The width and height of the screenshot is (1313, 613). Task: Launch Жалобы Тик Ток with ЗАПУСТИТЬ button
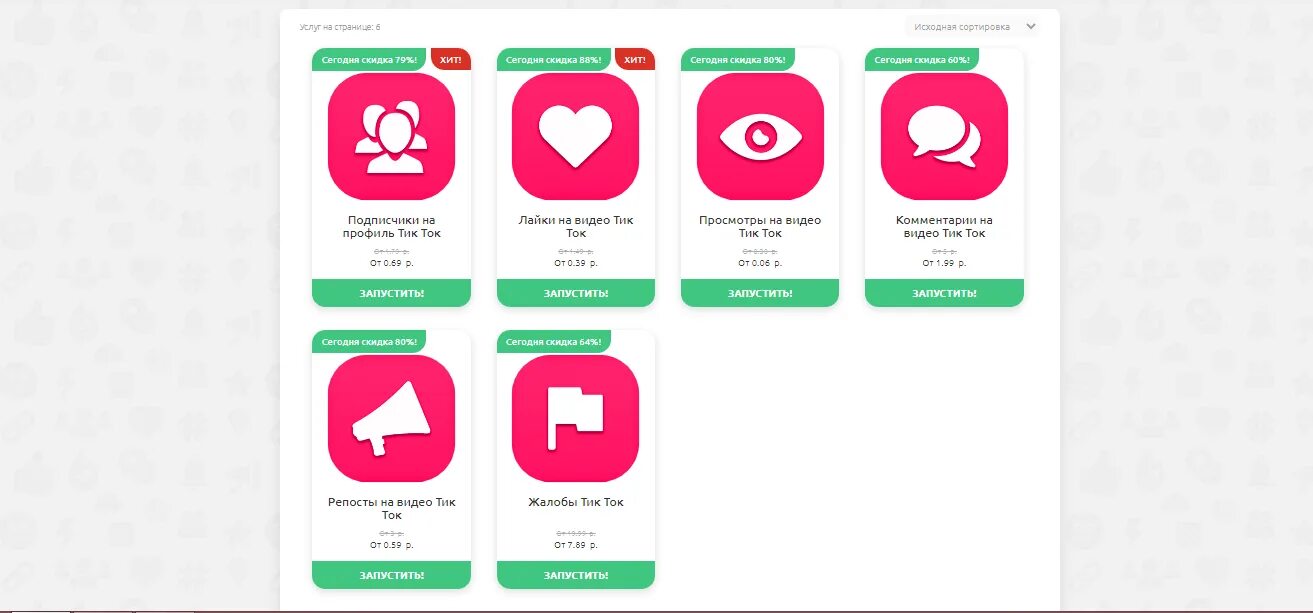point(576,575)
